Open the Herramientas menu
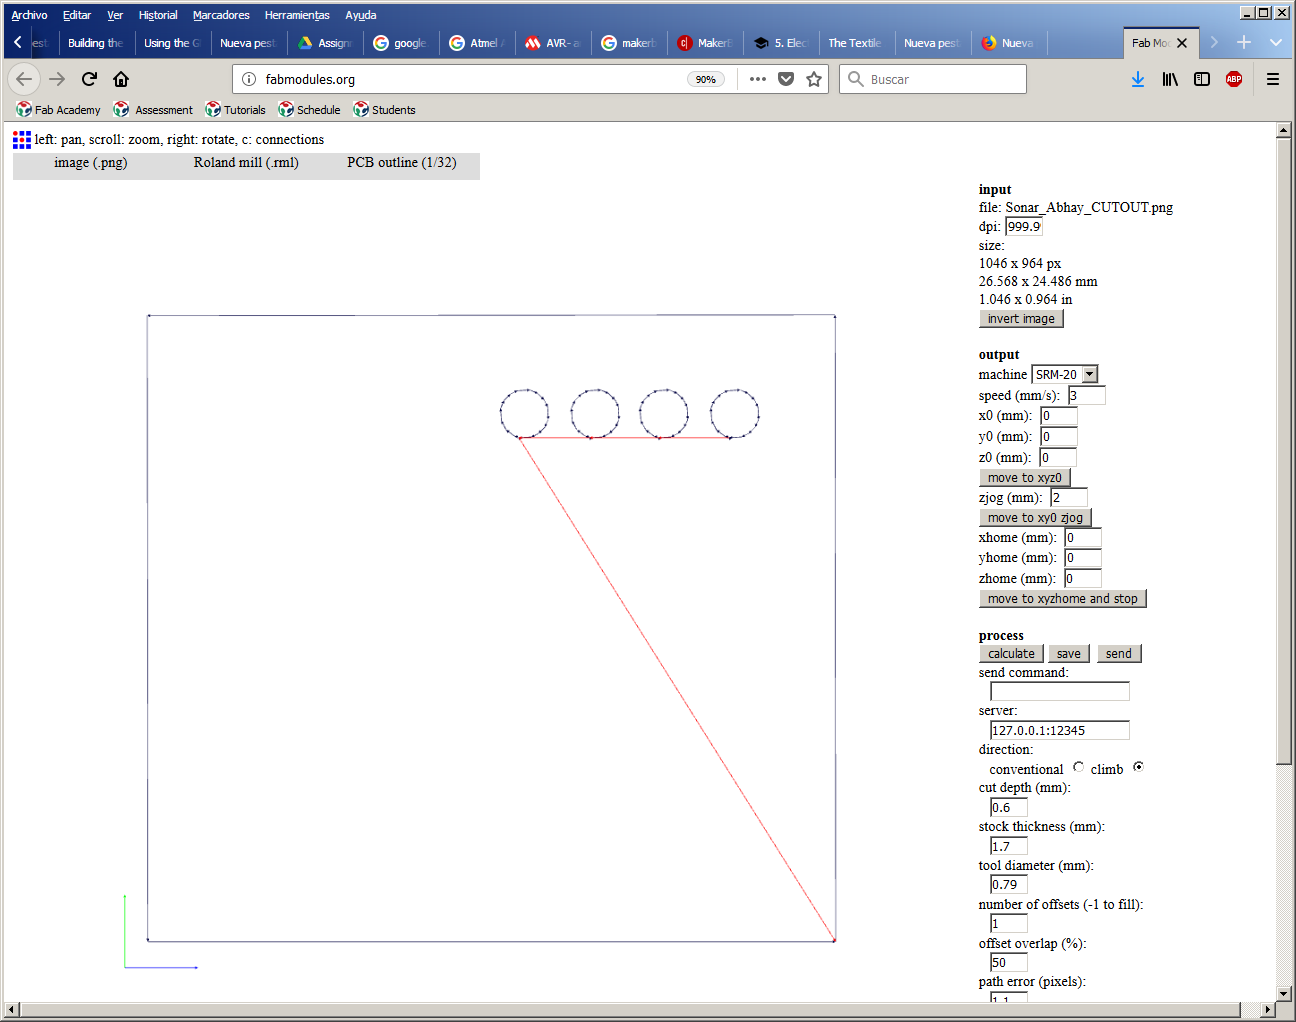Screen dimensions: 1296x1022 click(x=297, y=15)
